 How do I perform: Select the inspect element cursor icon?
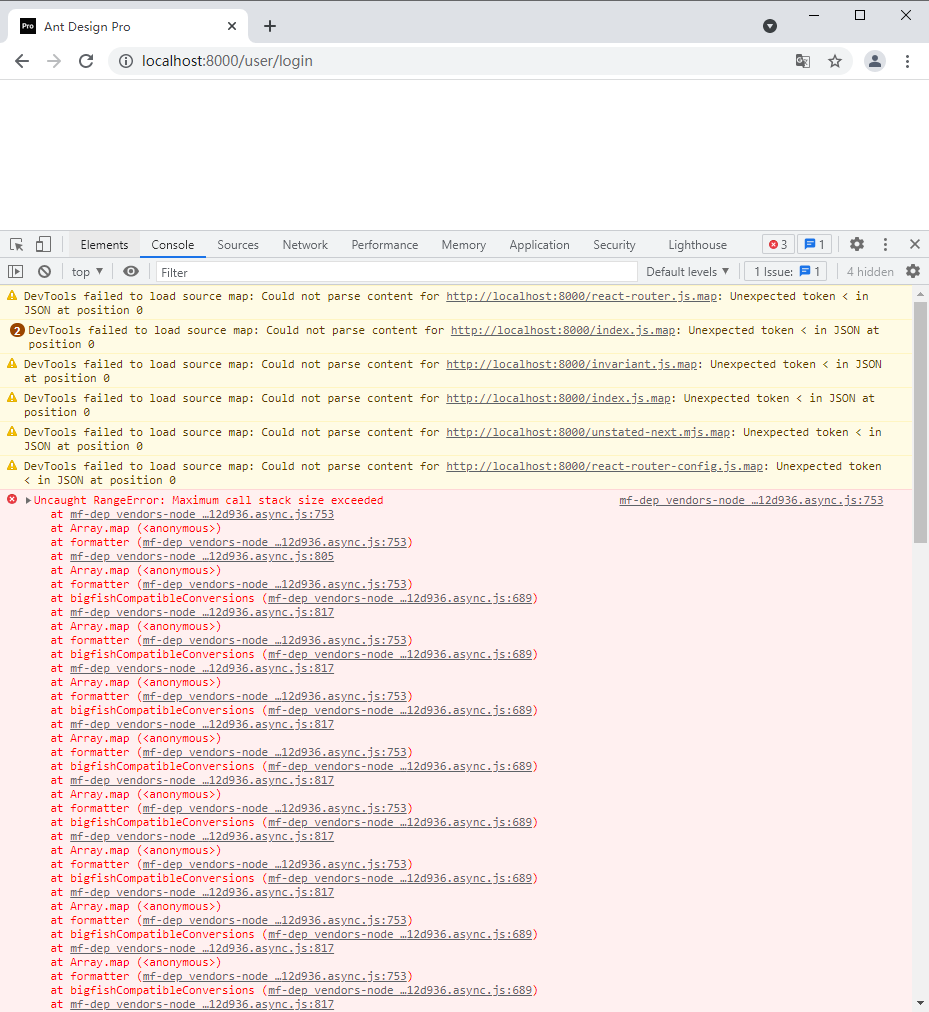pyautogui.click(x=16, y=244)
